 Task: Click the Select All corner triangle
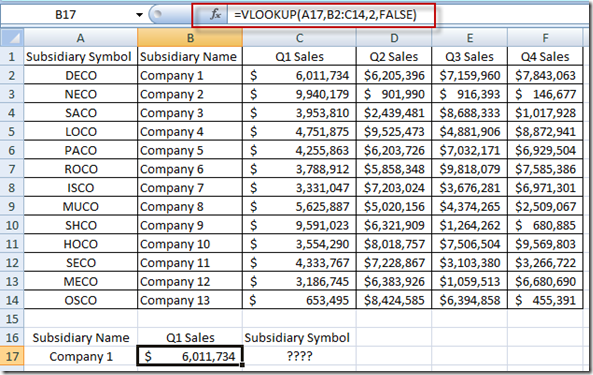12,38
